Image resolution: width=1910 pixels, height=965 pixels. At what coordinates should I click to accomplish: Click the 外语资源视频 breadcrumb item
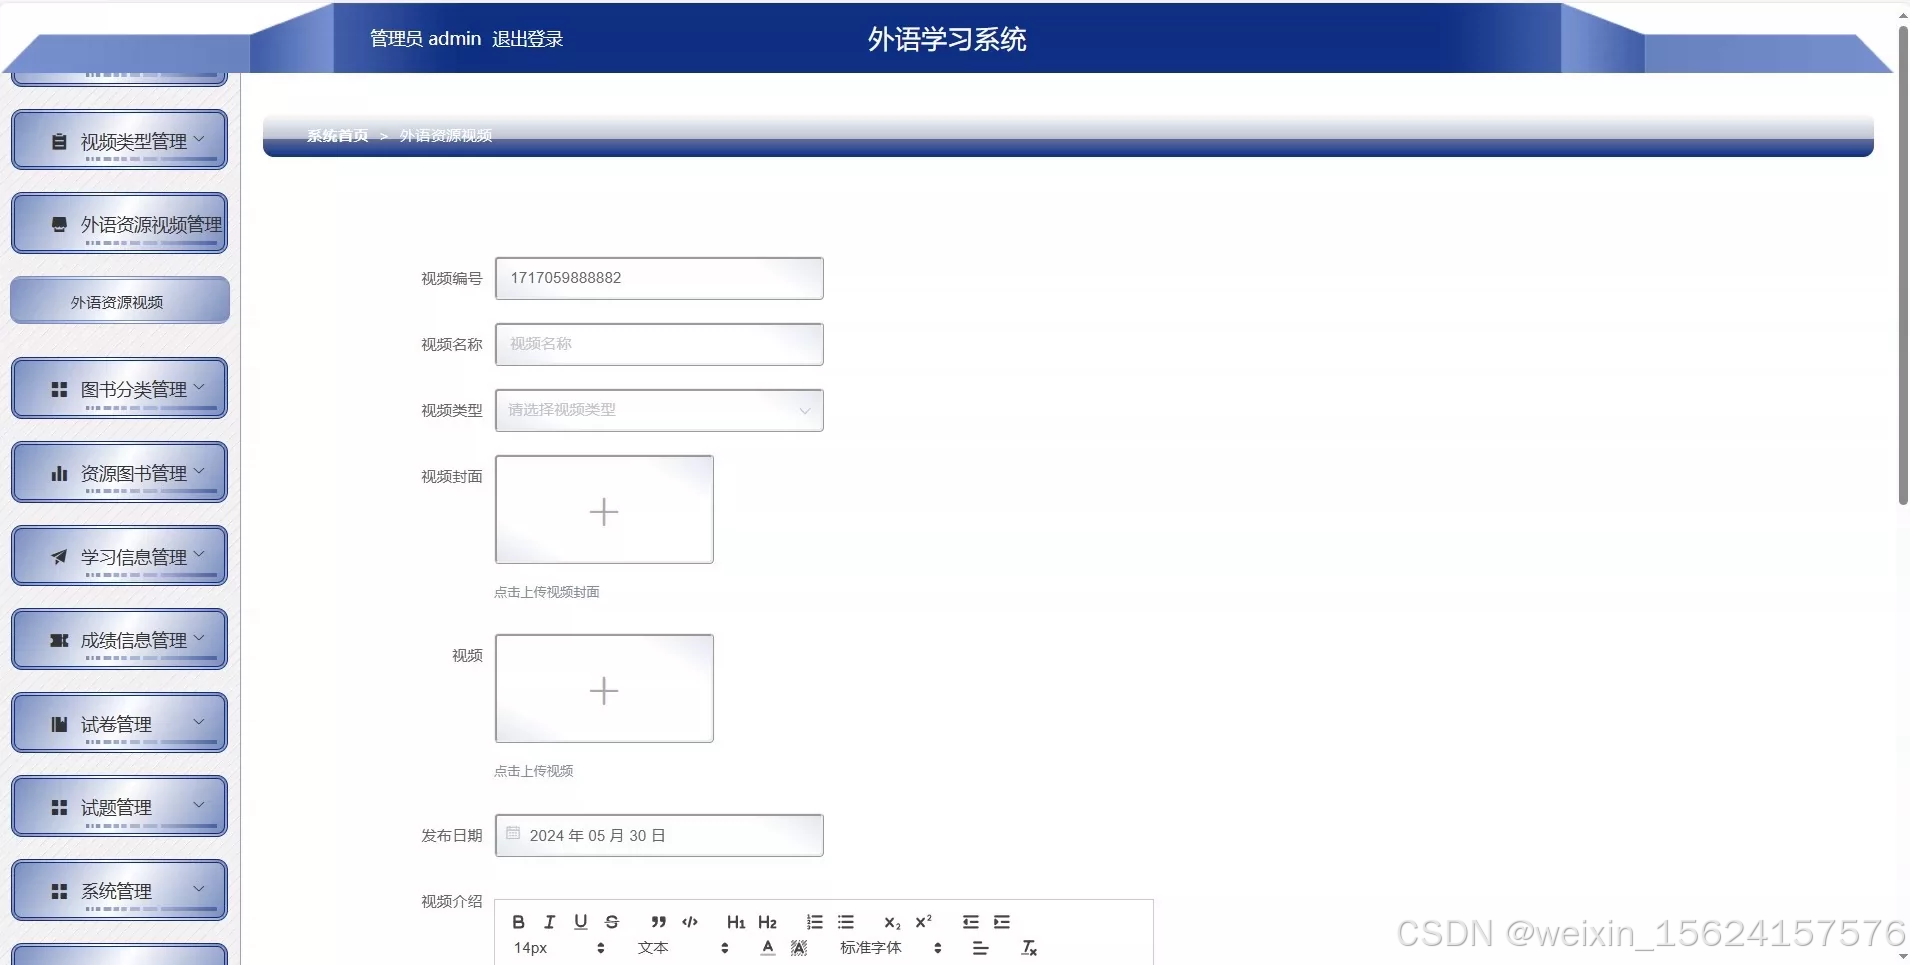click(446, 136)
